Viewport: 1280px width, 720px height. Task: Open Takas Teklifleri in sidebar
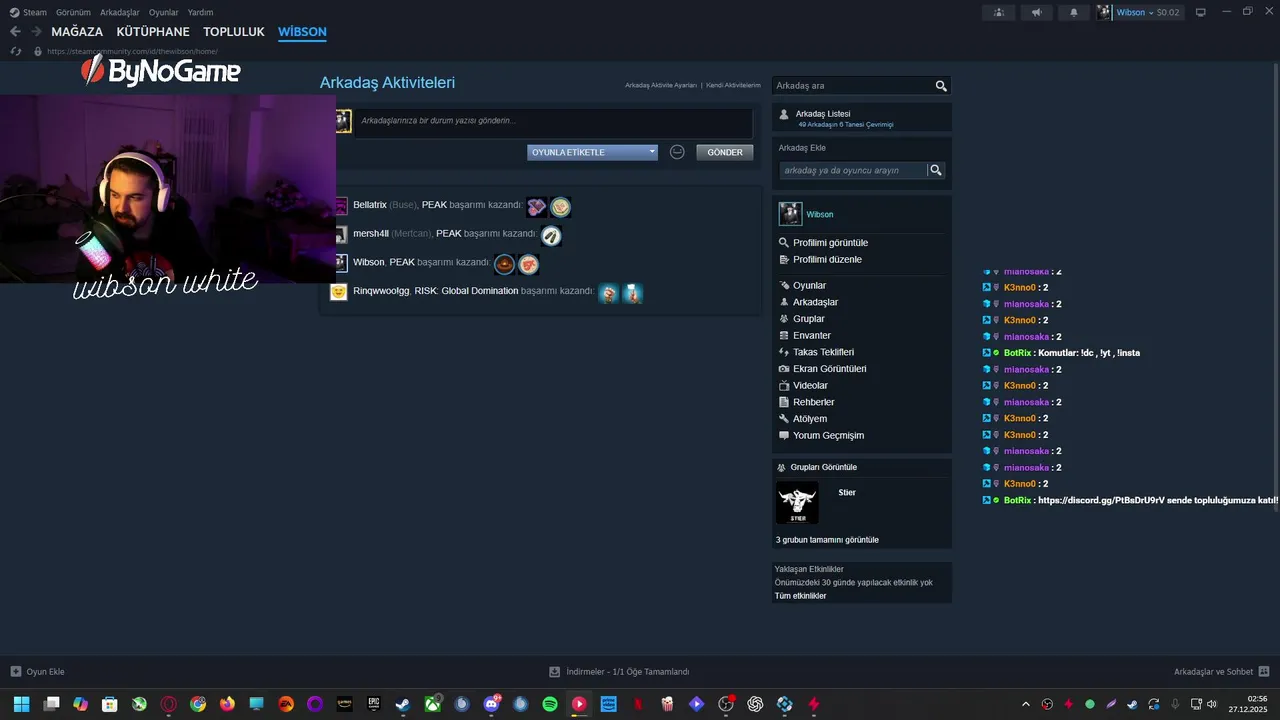pyautogui.click(x=823, y=353)
